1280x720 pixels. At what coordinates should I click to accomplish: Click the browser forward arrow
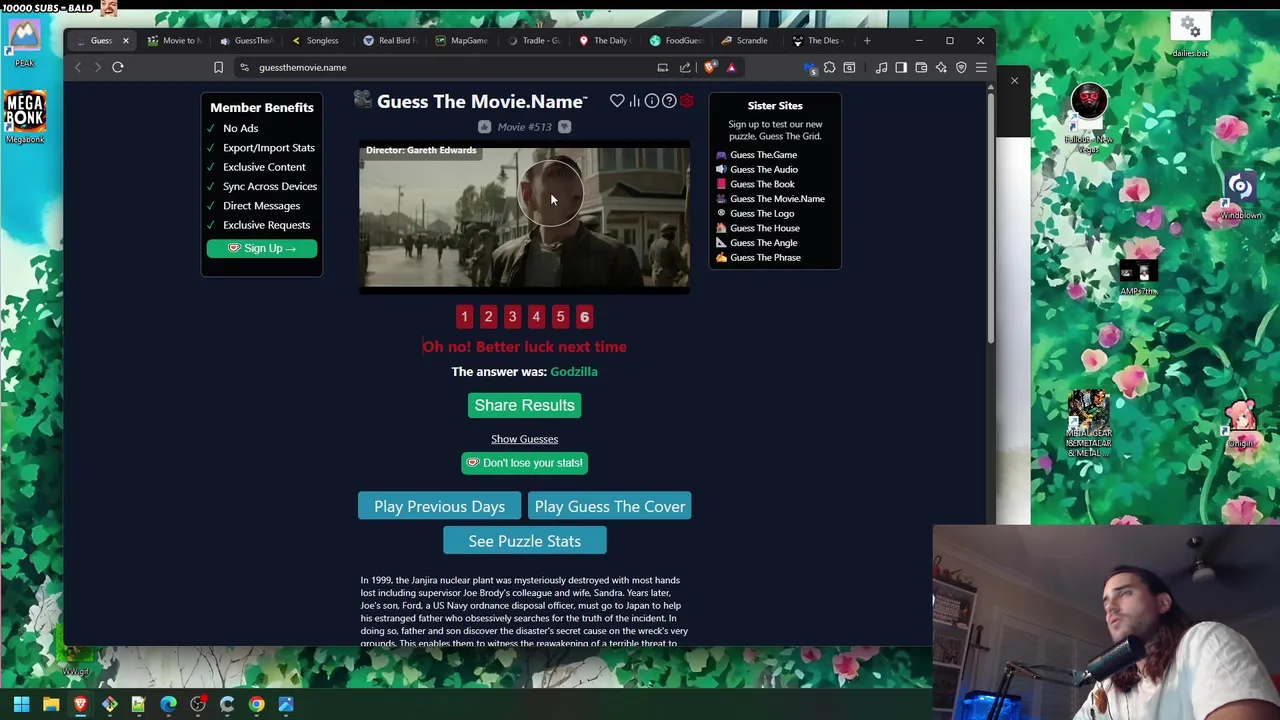(x=97, y=67)
